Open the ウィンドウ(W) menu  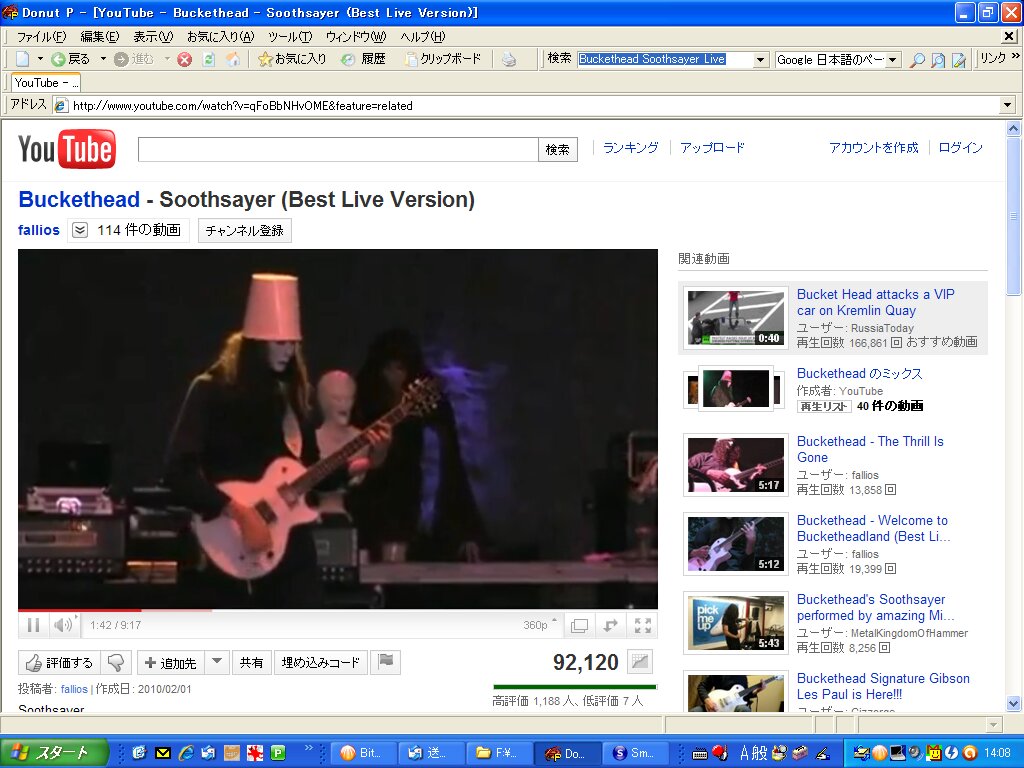click(x=356, y=37)
